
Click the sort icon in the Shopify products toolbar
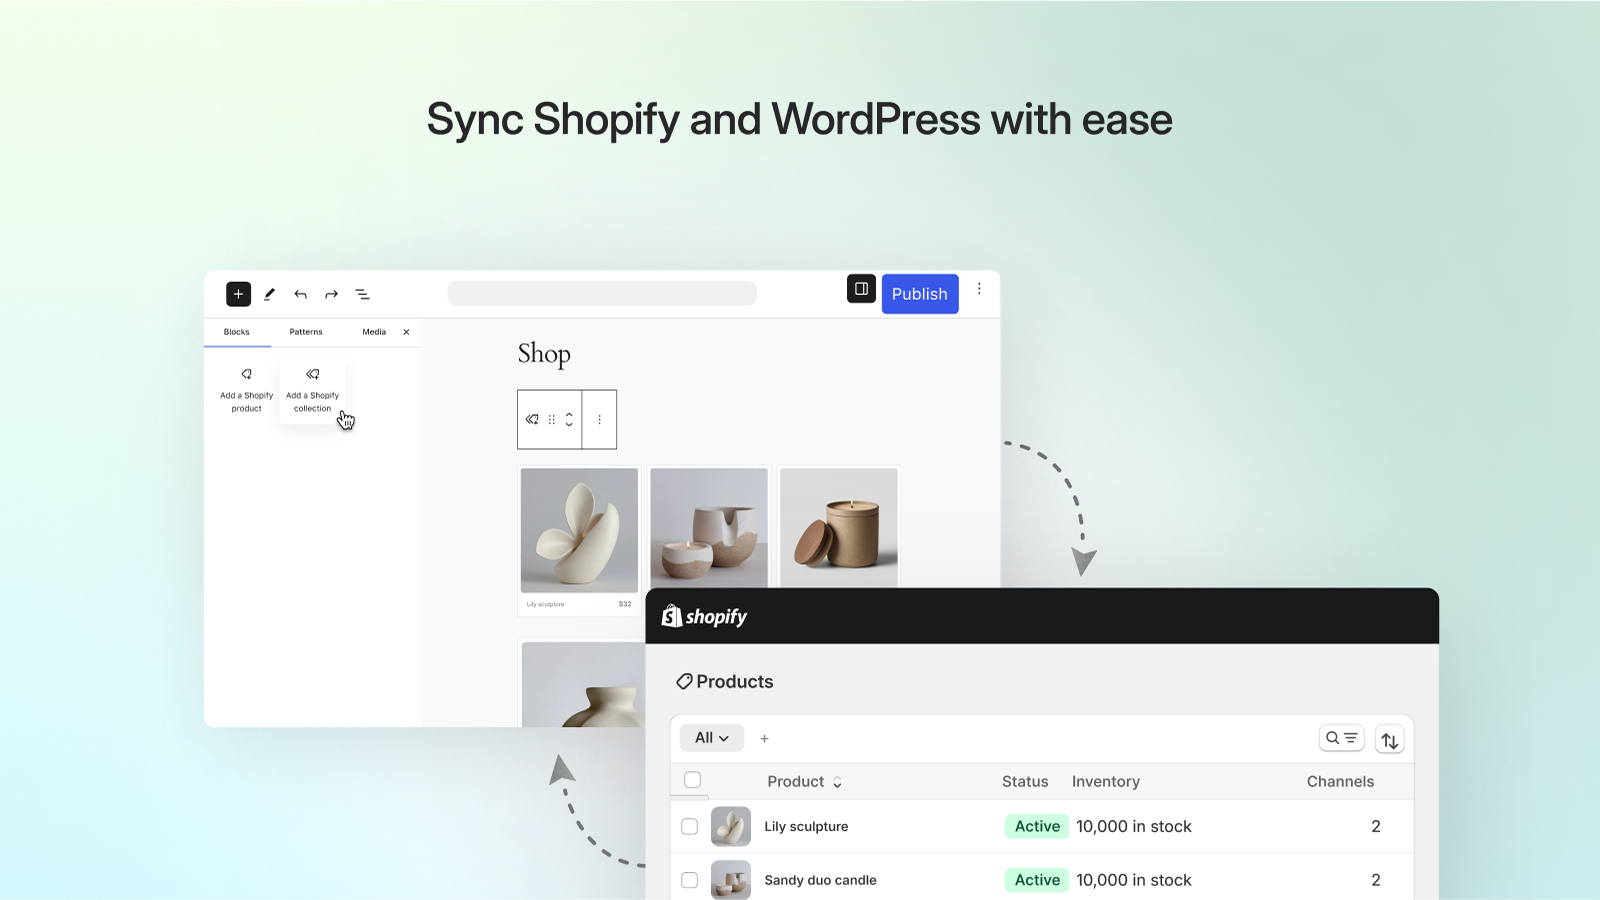pyautogui.click(x=1390, y=739)
